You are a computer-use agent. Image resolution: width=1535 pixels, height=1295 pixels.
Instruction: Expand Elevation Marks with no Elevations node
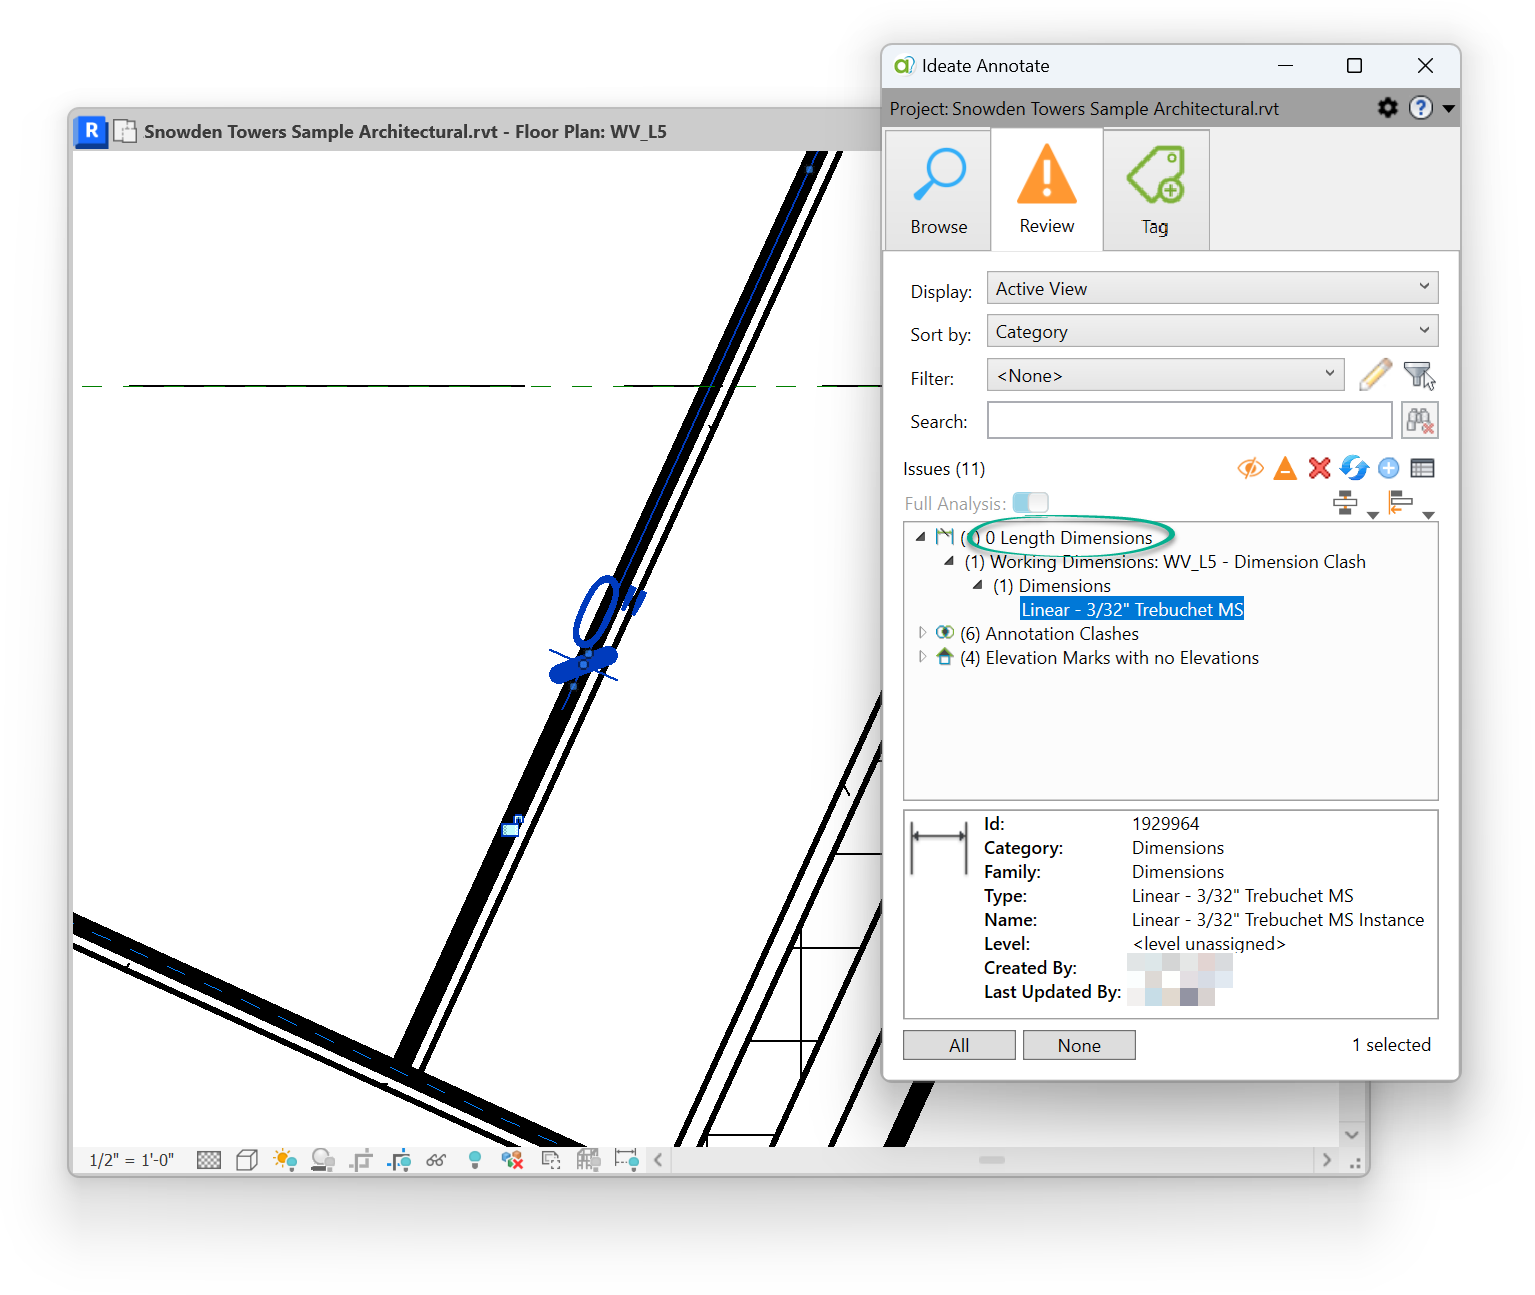coord(922,657)
